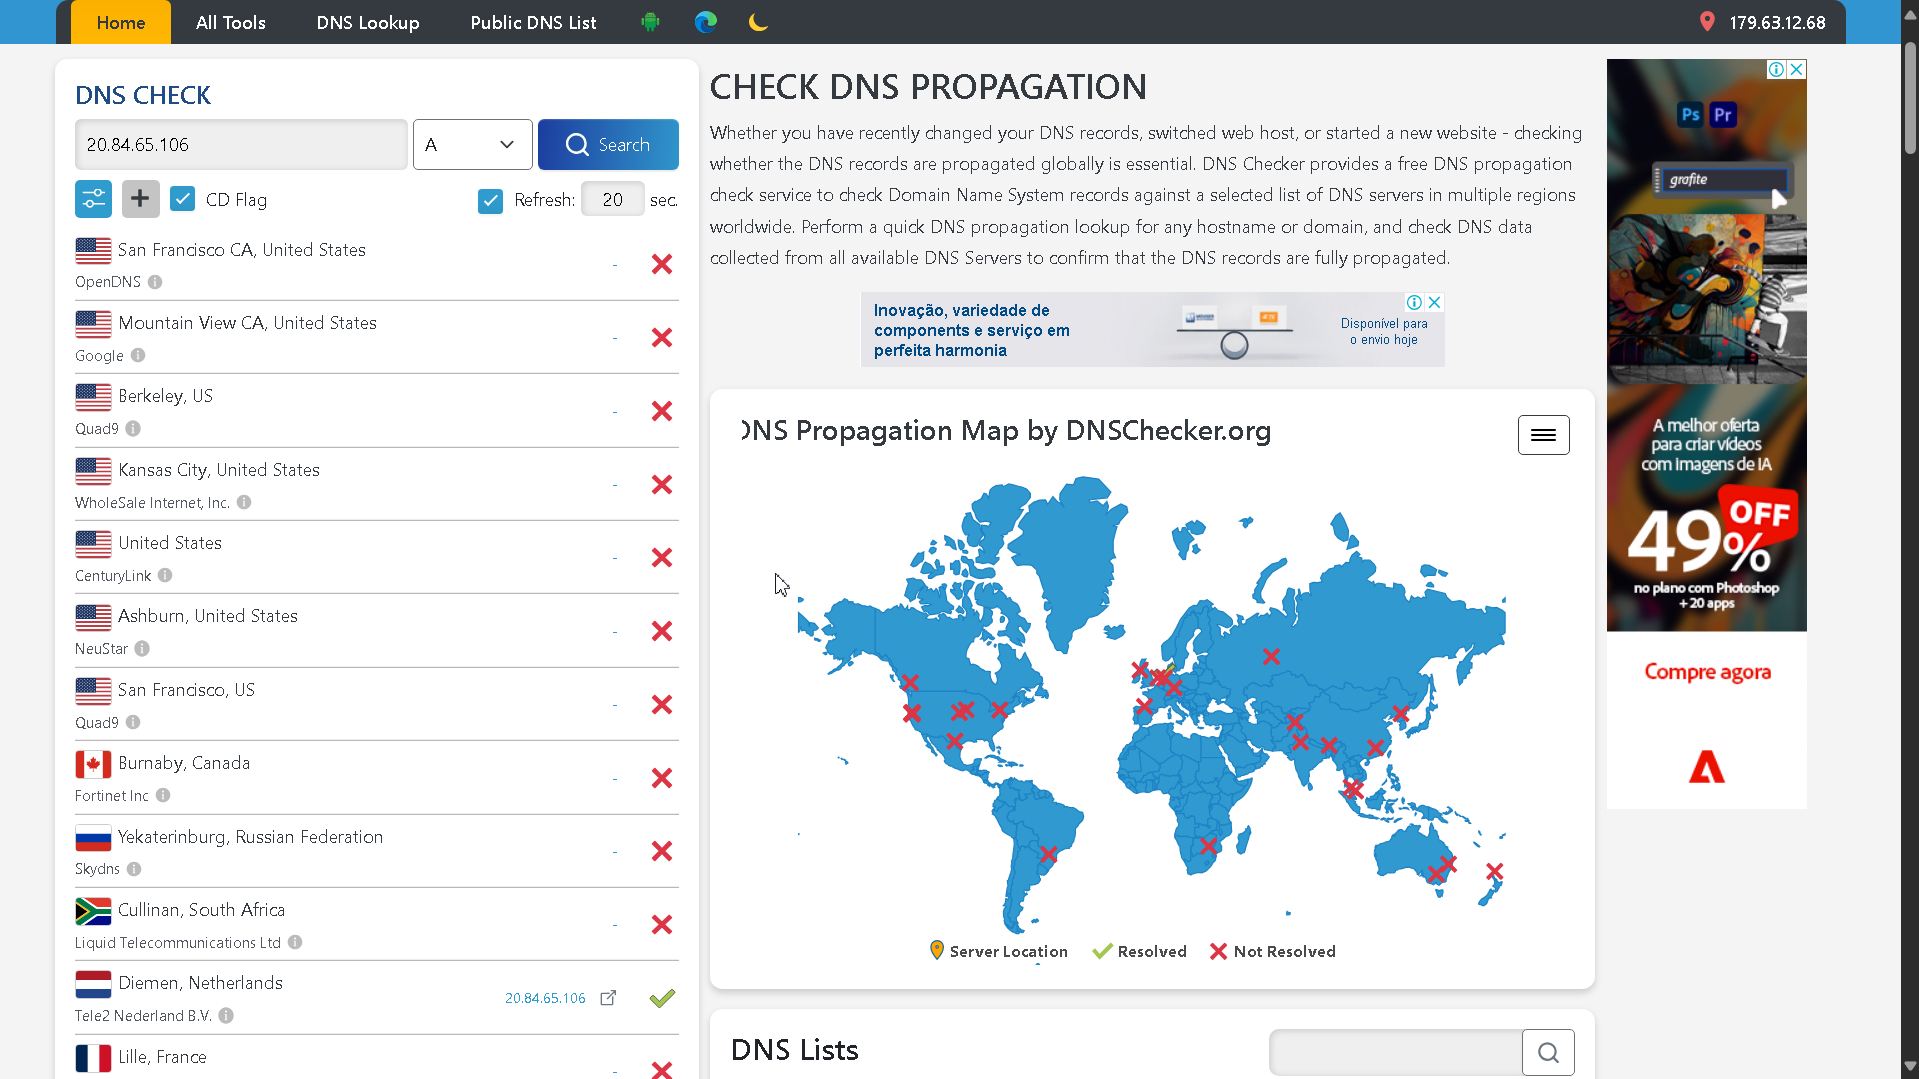The image size is (1919, 1079).
Task: Open the map chart hamburger menu
Action: (1543, 435)
